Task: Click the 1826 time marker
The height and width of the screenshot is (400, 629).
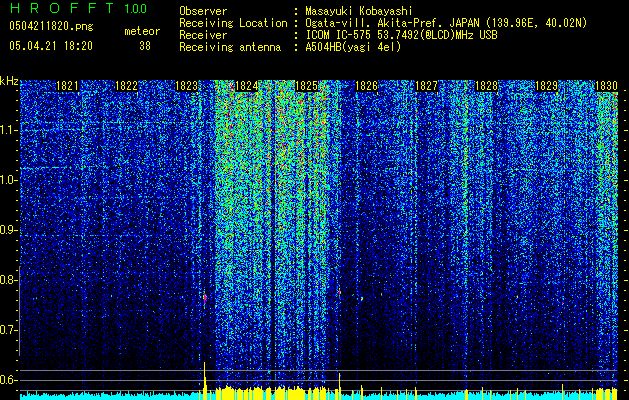Action: 367,86
